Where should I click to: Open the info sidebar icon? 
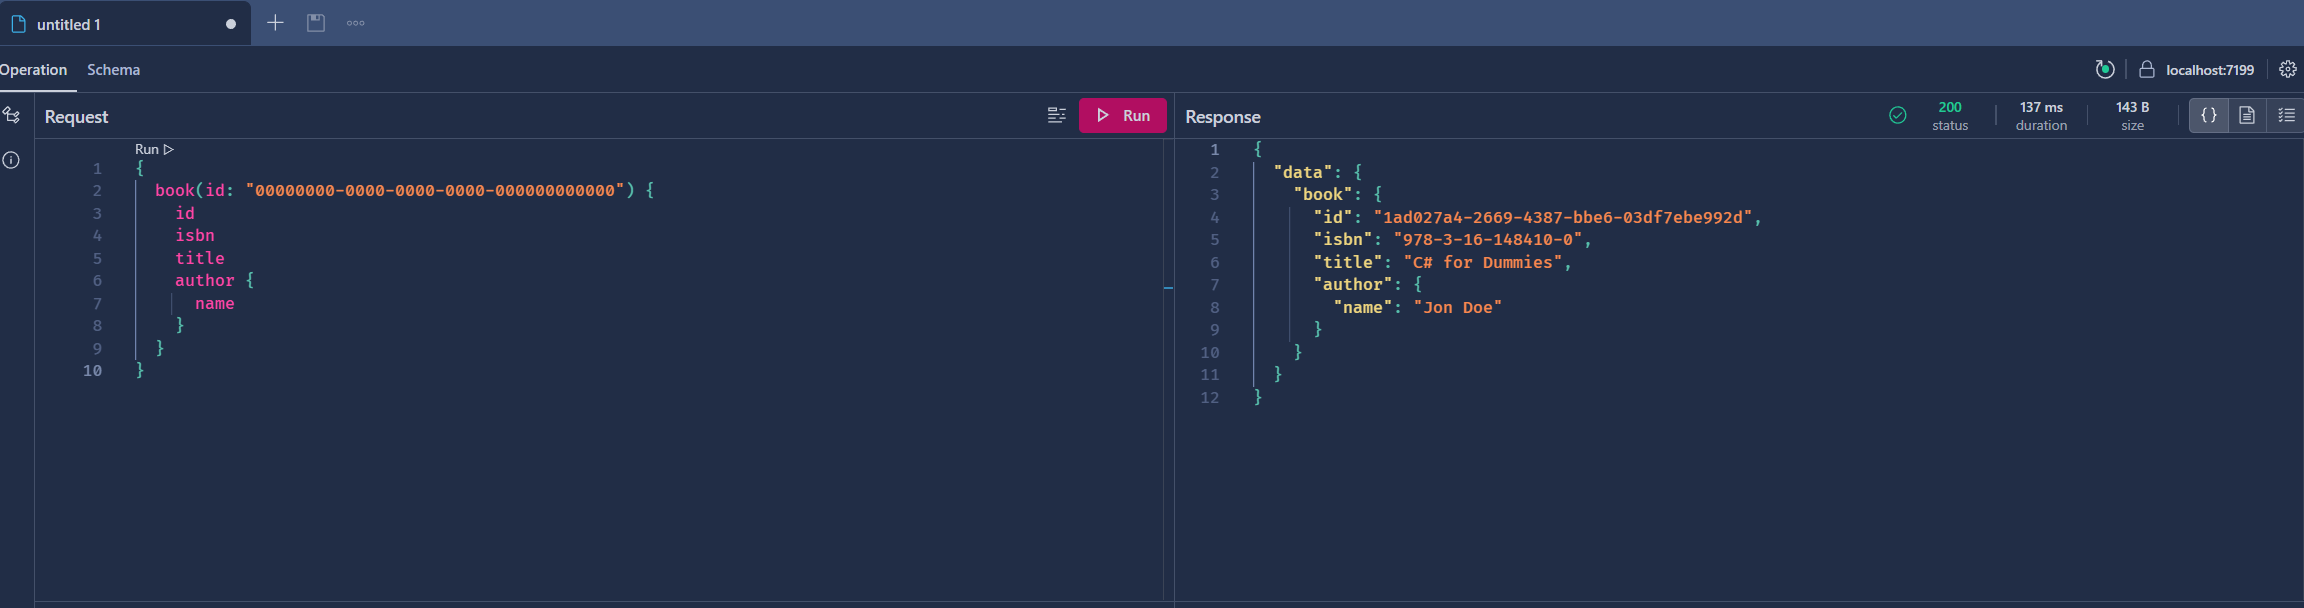coord(11,160)
